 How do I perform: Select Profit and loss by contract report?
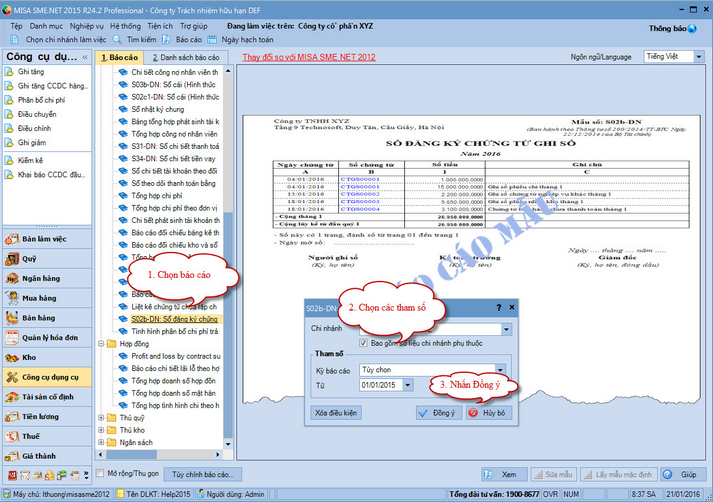pos(176,356)
